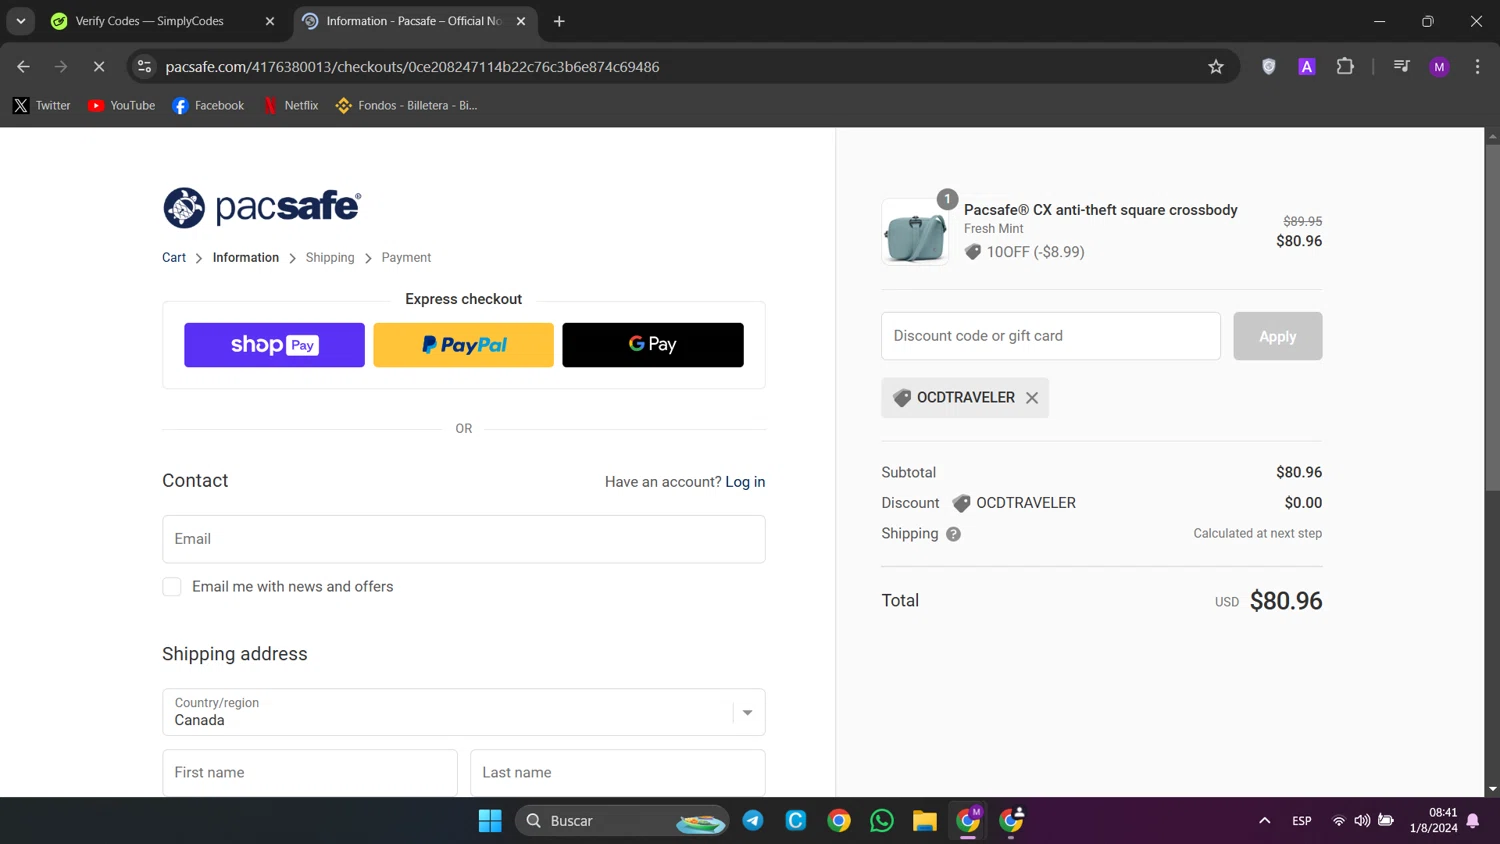Click the Total $80.96 amount

click(1286, 601)
